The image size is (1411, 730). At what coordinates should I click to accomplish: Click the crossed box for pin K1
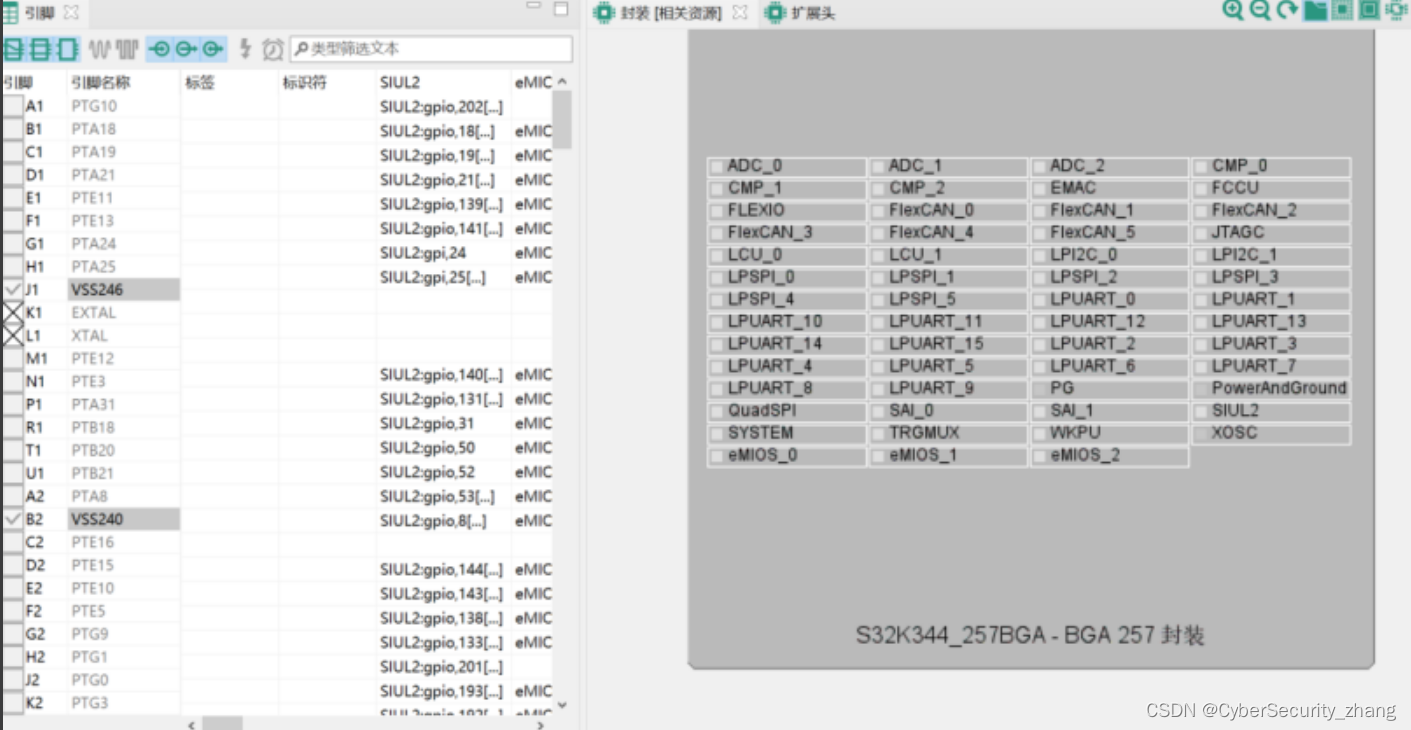(x=12, y=312)
